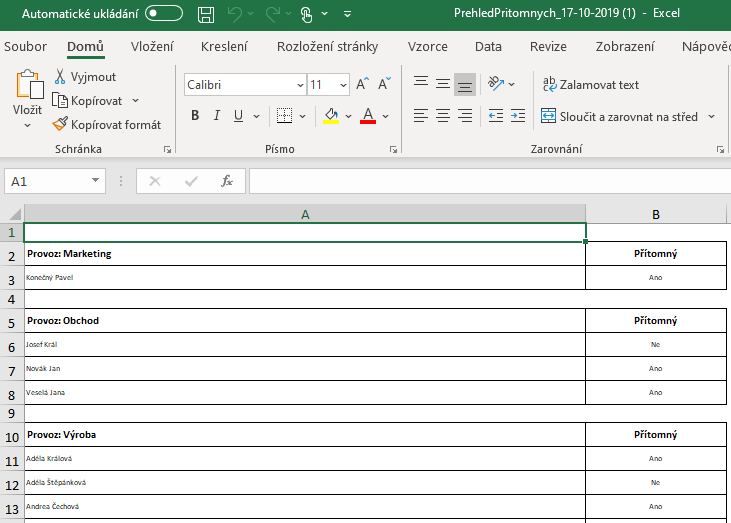
Task: Open the touch mode dropdown arrow
Action: pyautogui.click(x=324, y=14)
